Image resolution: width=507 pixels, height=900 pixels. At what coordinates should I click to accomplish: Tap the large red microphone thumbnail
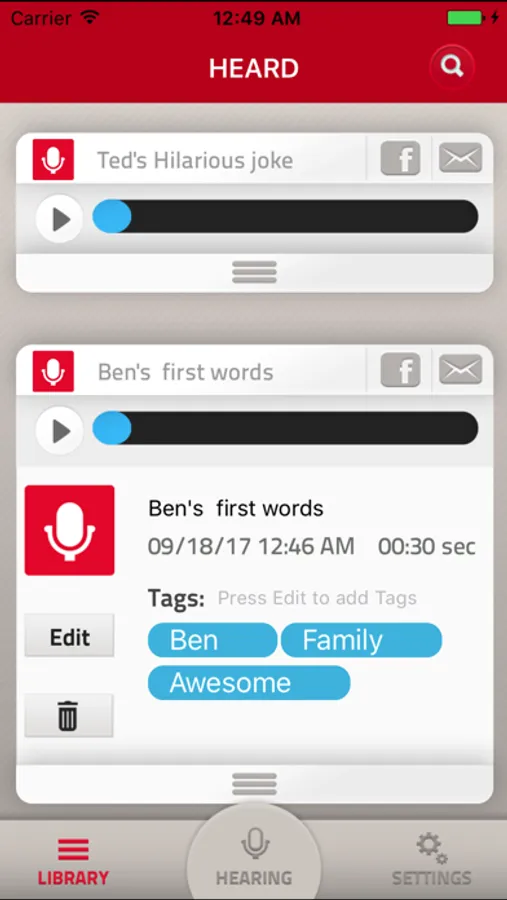pyautogui.click(x=69, y=530)
